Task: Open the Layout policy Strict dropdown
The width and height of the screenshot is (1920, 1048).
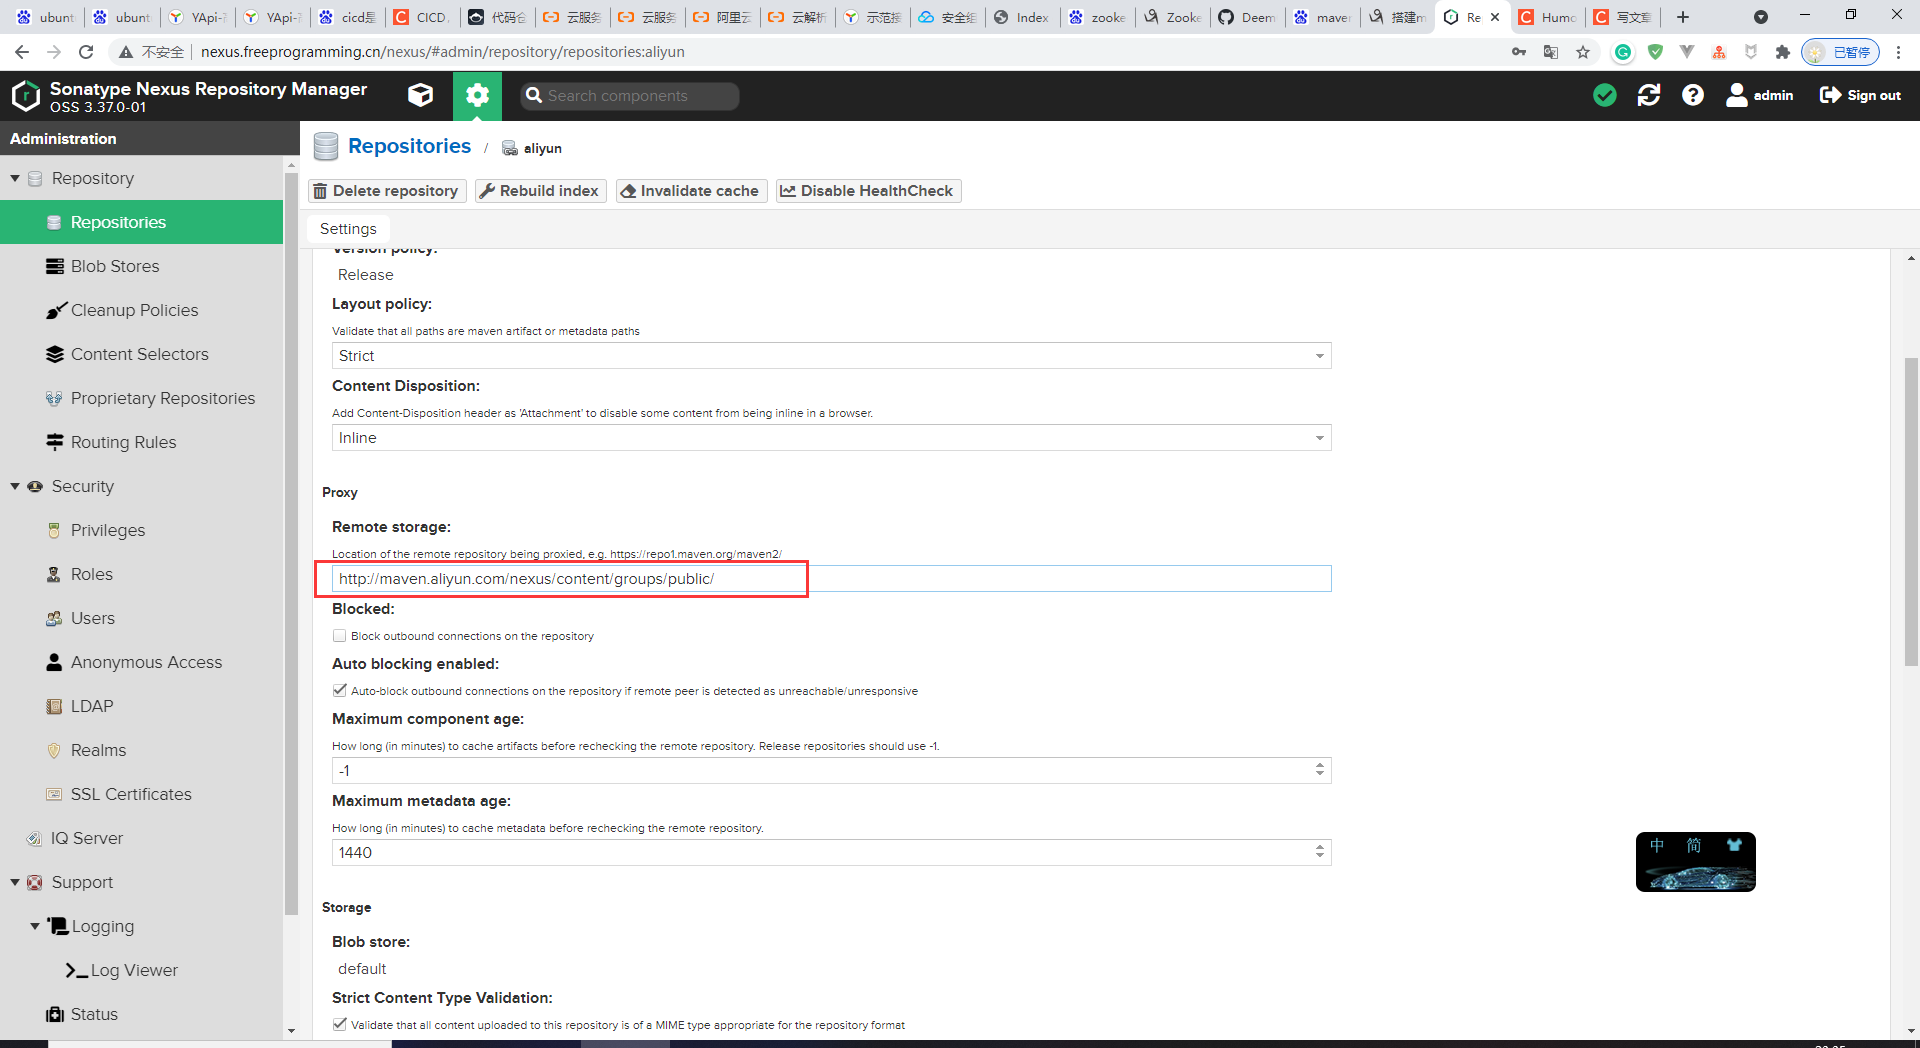Action: [831, 356]
